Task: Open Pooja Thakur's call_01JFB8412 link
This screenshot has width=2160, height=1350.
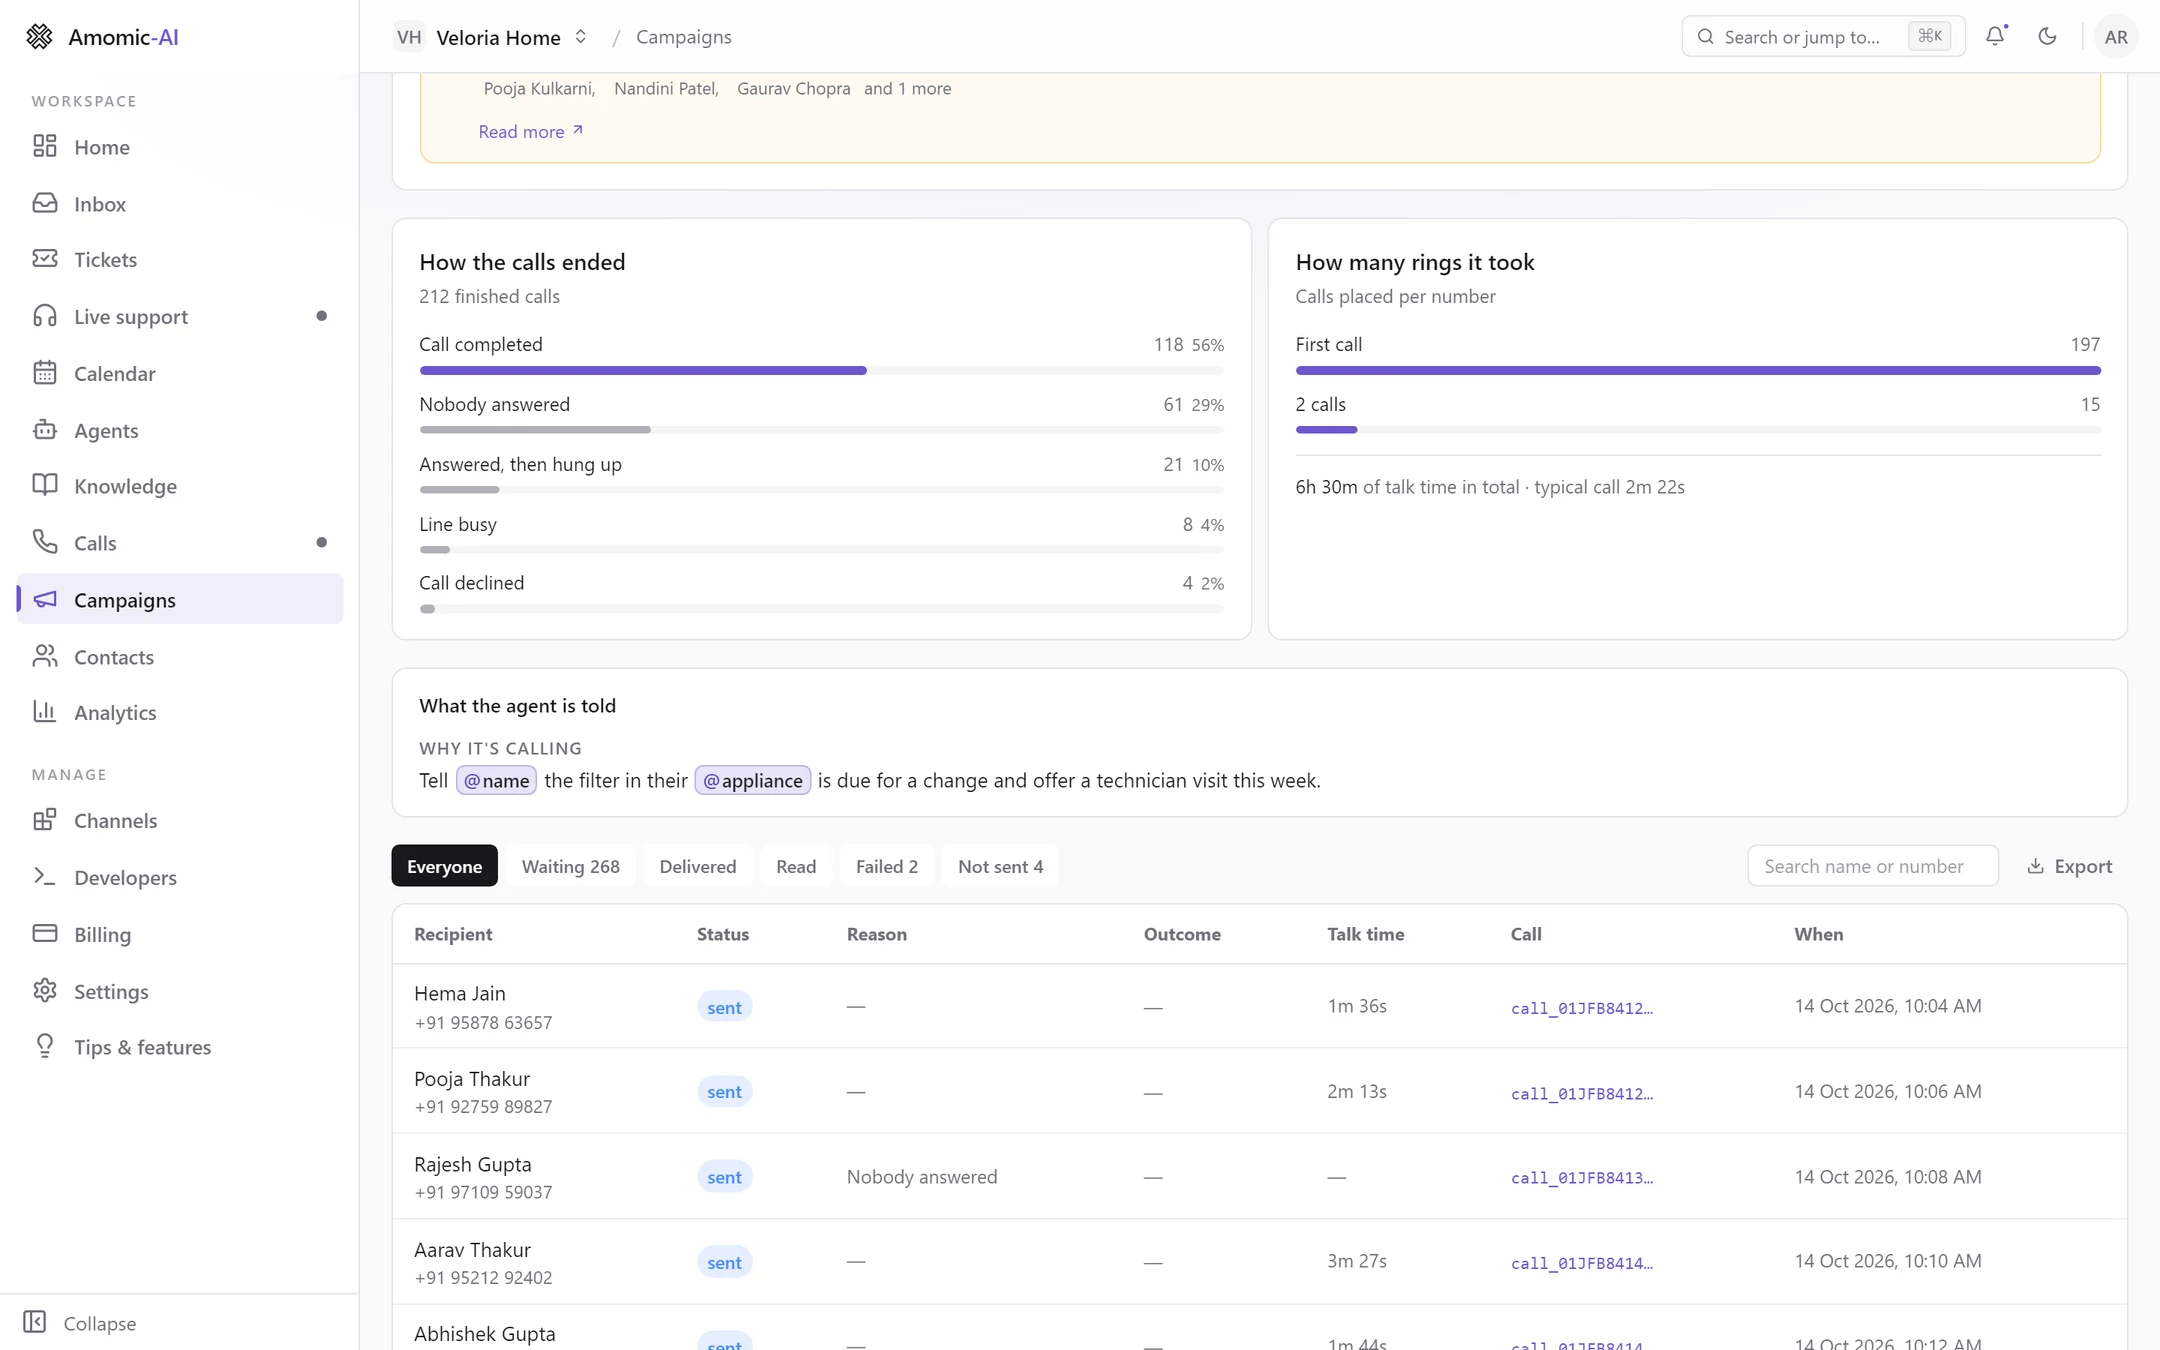Action: coord(1581,1093)
